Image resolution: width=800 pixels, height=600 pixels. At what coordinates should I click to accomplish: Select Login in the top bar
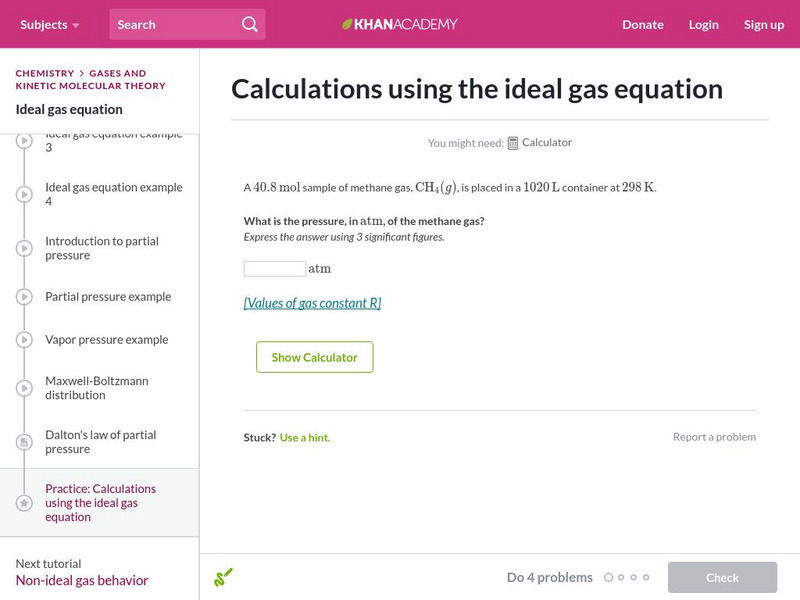(704, 24)
